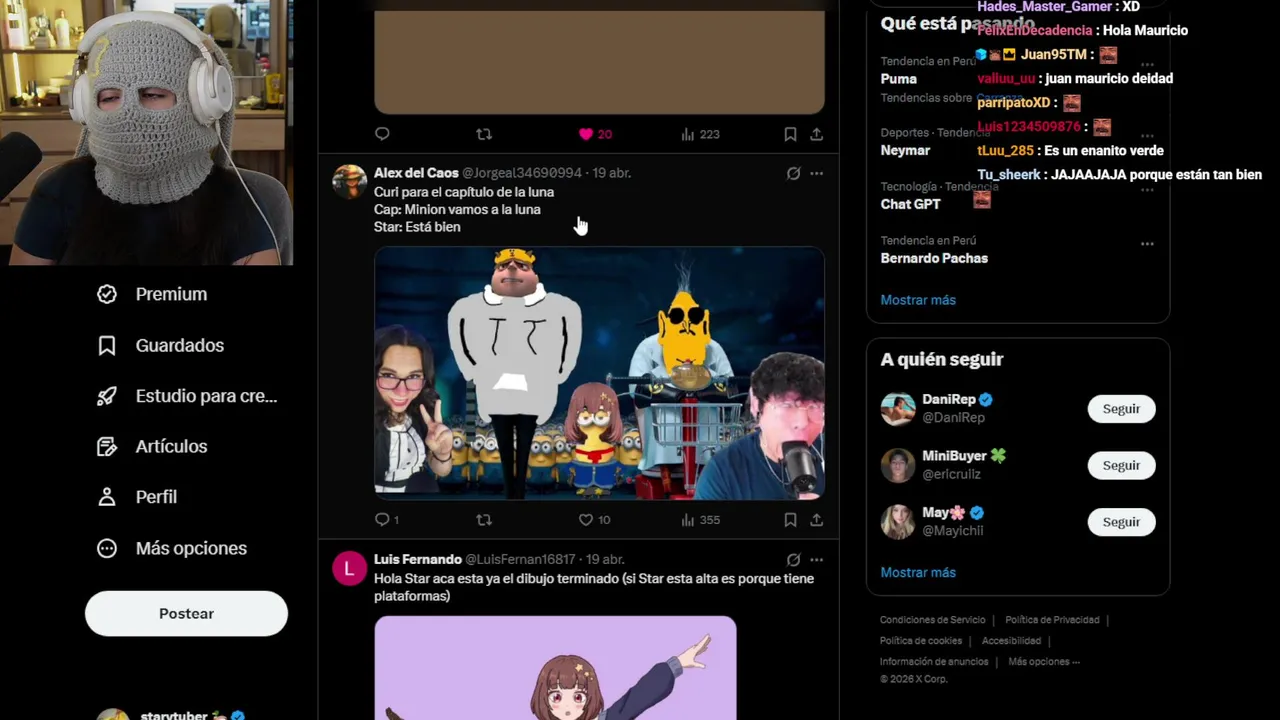The width and height of the screenshot is (1280, 720).
Task: Open Grok icon on Luis Fernando post
Action: 793,560
